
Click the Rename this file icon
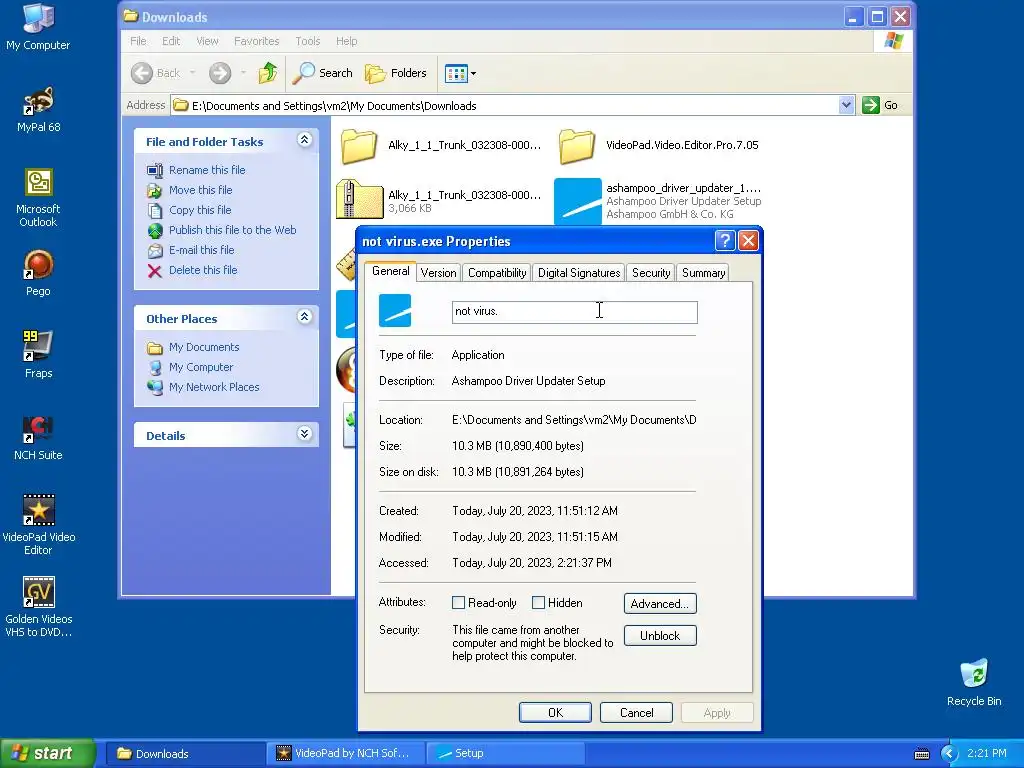pos(155,170)
